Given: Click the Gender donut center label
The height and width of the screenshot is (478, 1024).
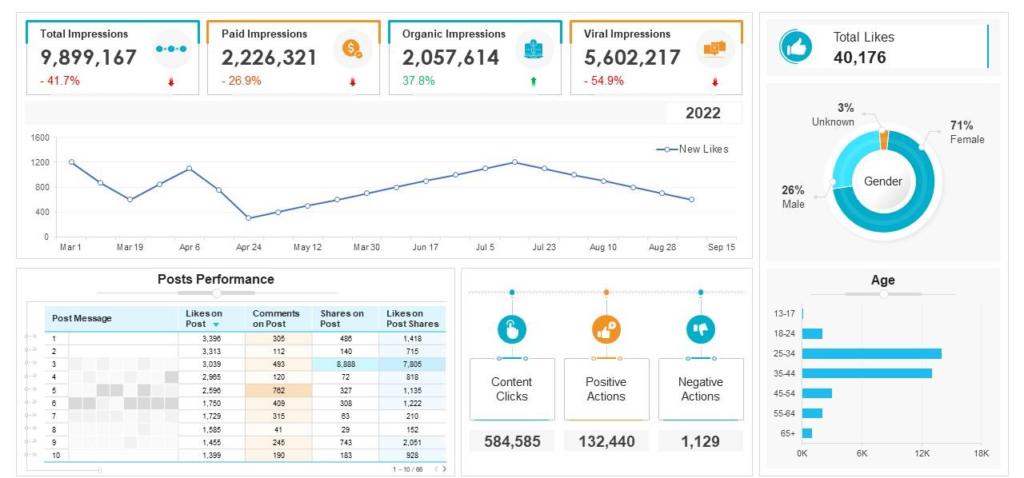Looking at the screenshot, I should click(883, 181).
